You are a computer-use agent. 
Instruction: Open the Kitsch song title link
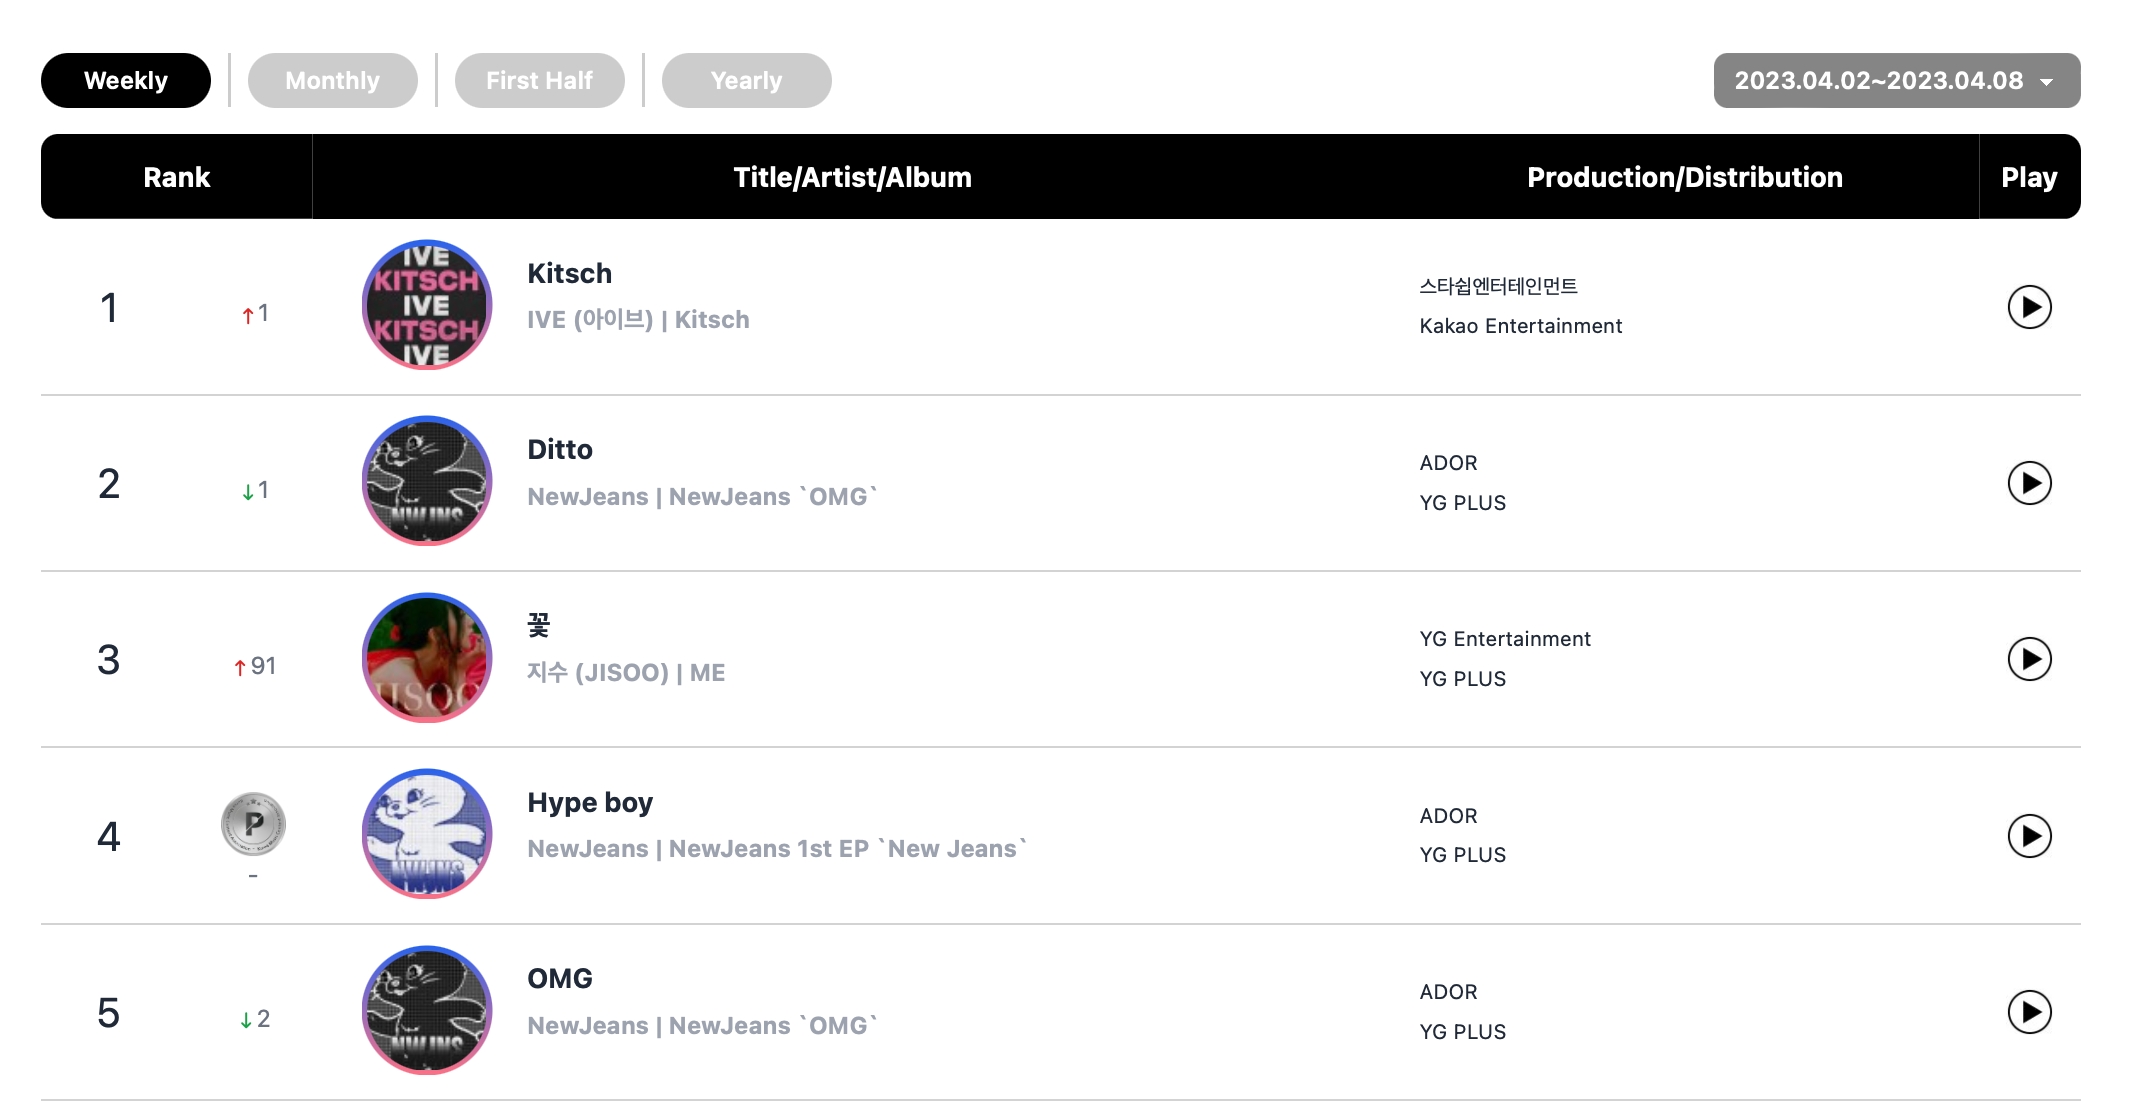click(569, 273)
